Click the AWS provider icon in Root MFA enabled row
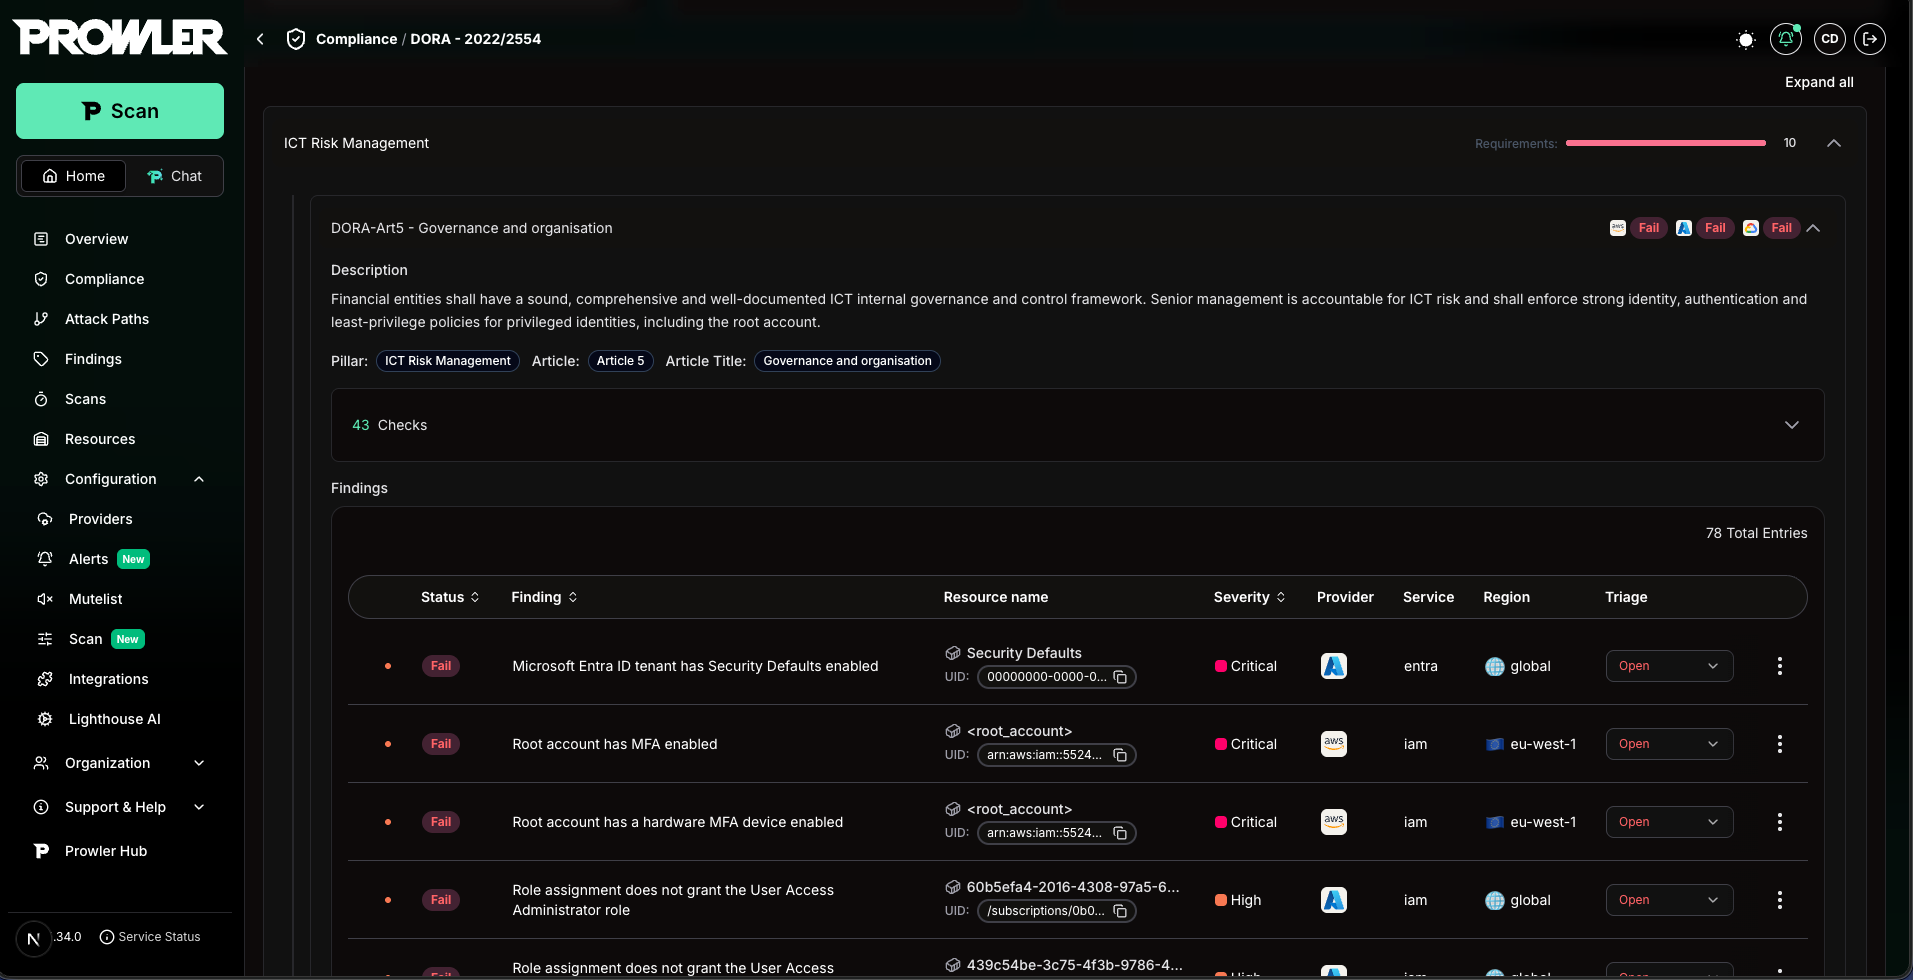The height and width of the screenshot is (980, 1913). 1333,744
